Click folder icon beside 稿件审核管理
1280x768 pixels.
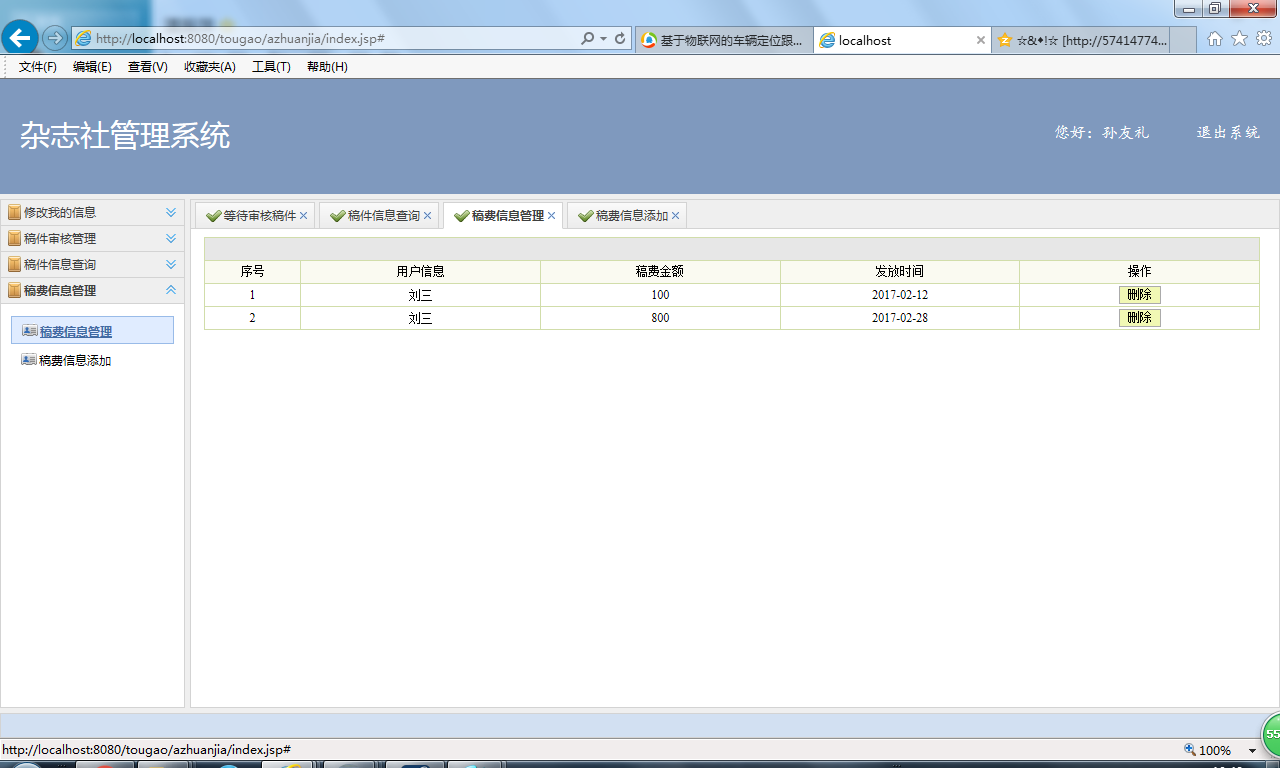(x=14, y=238)
